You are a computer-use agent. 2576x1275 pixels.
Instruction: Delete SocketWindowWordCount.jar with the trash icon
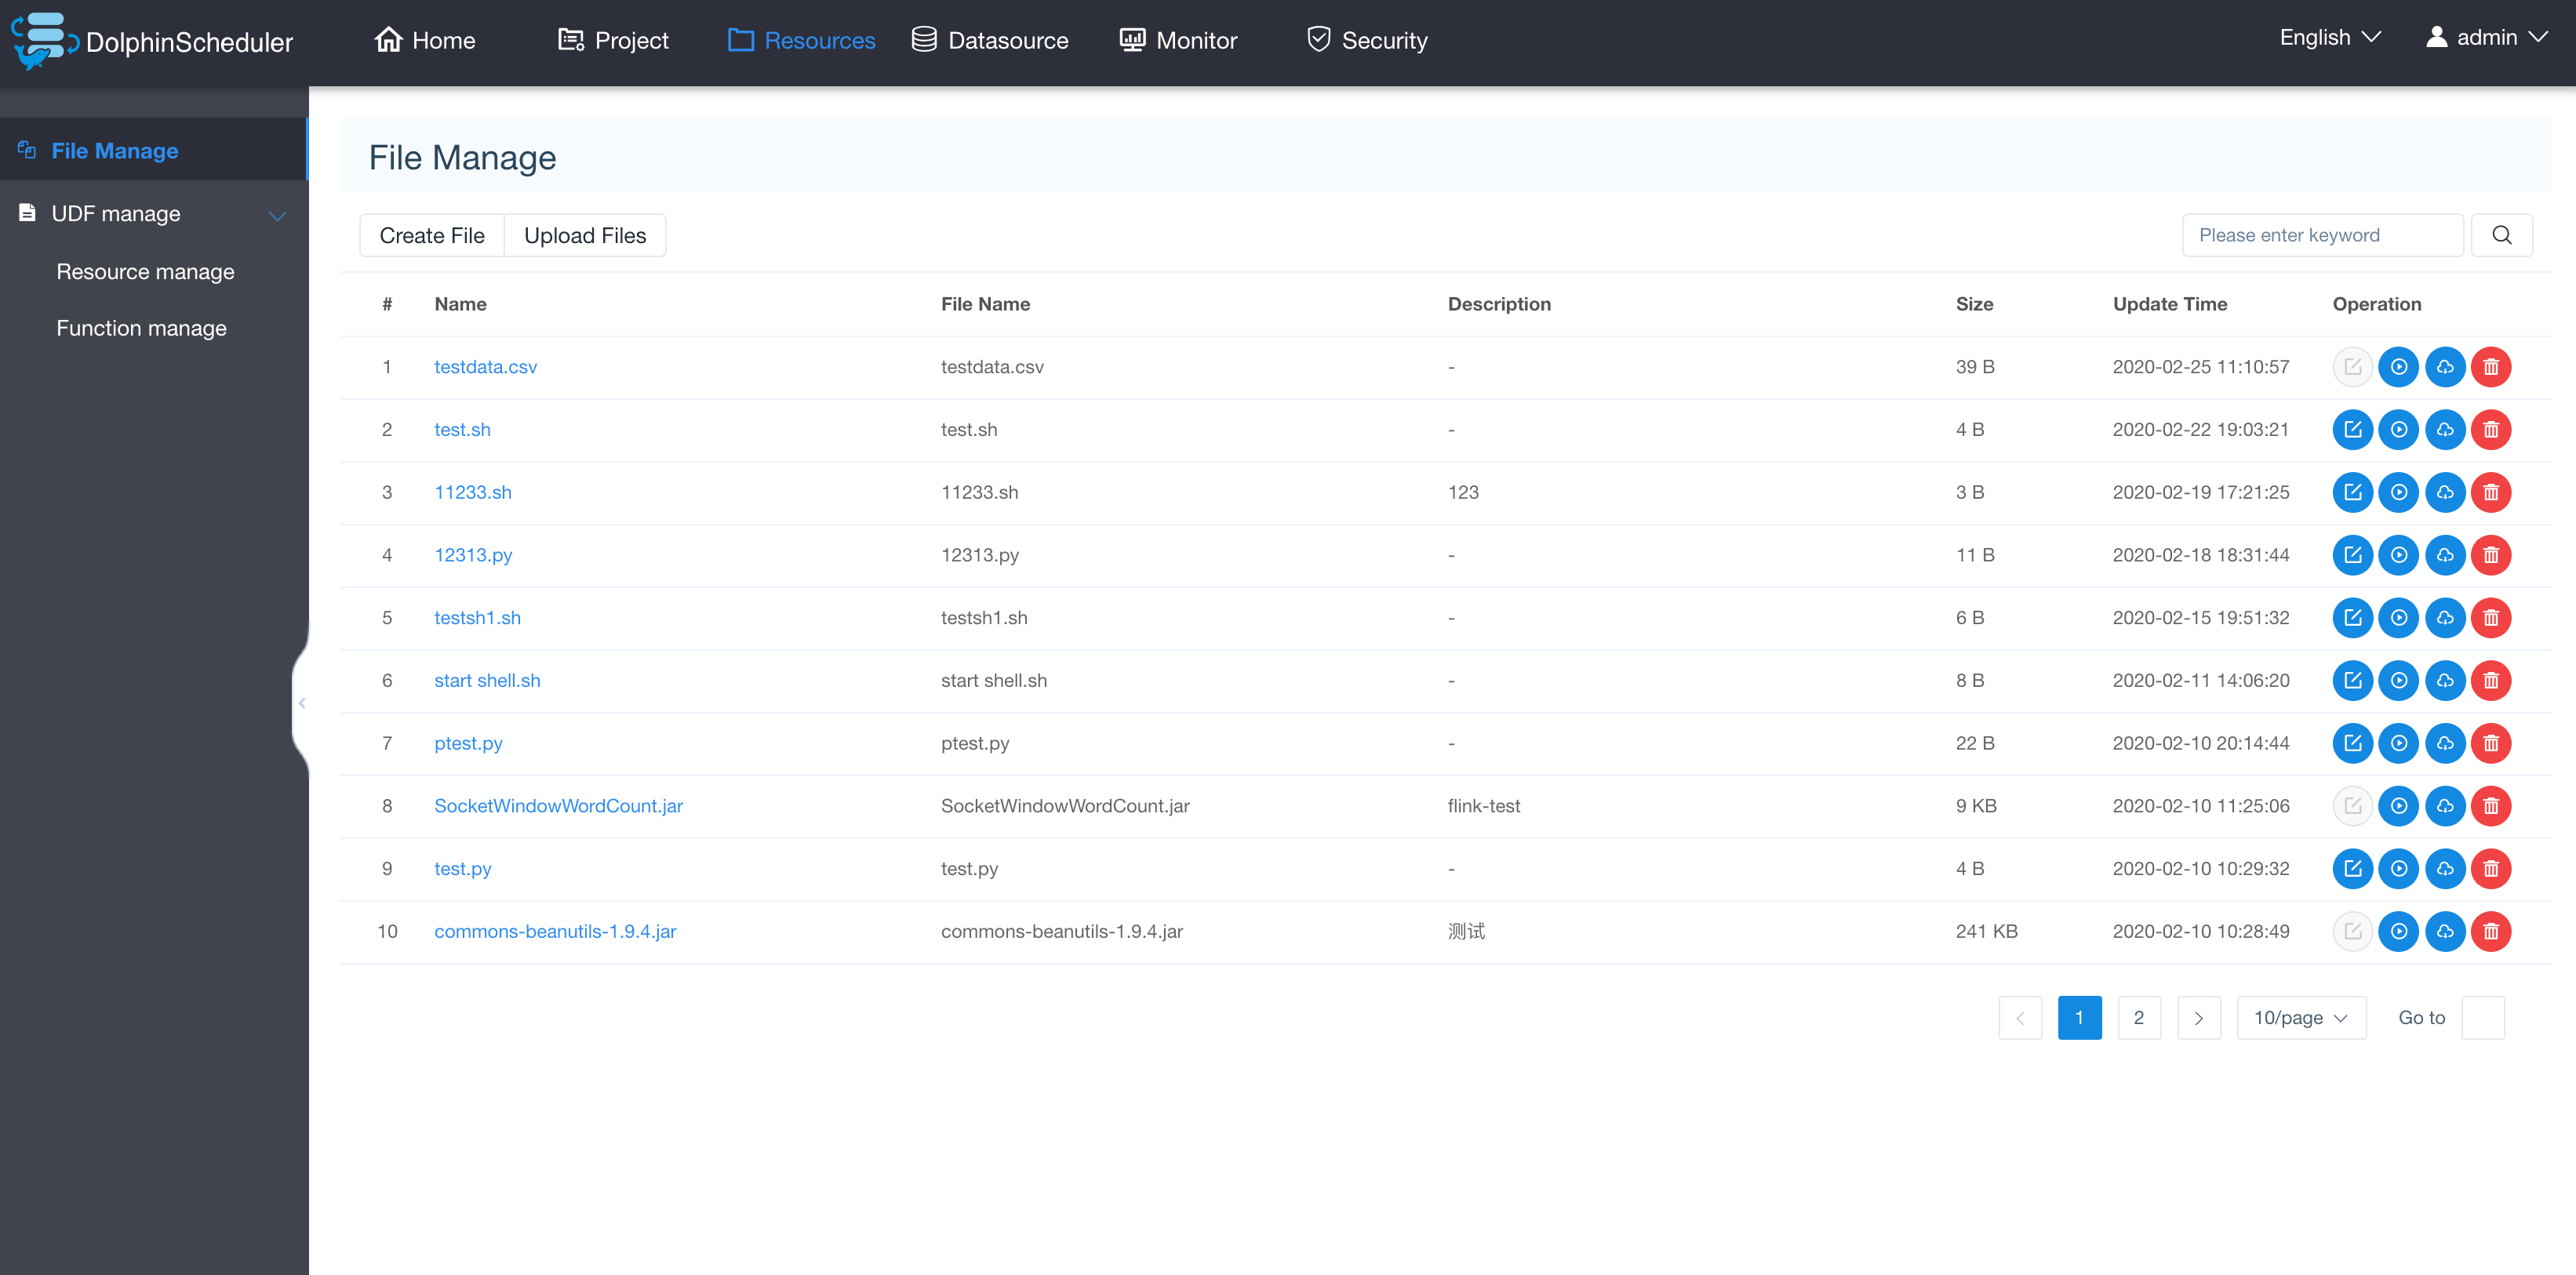pyautogui.click(x=2492, y=806)
